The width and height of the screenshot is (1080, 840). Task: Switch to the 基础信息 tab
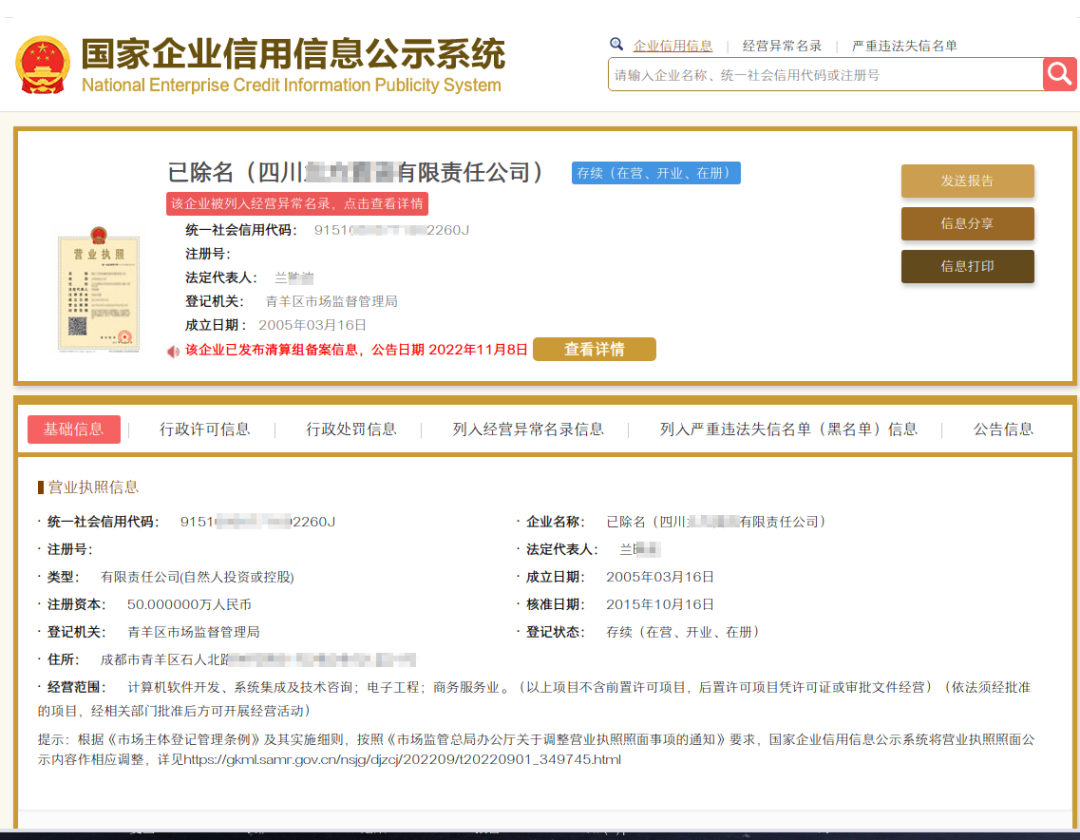click(73, 429)
